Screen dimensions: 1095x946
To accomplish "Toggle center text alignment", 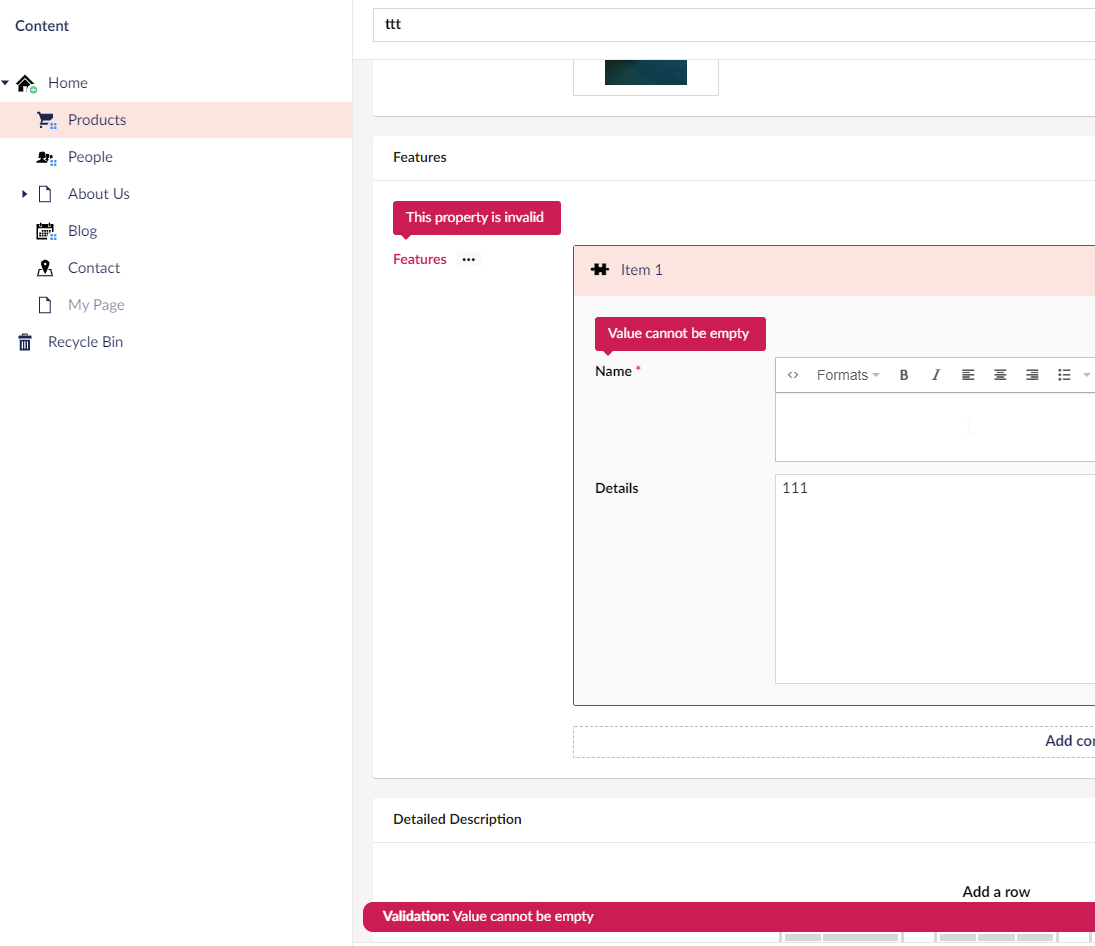I will pos(1000,374).
